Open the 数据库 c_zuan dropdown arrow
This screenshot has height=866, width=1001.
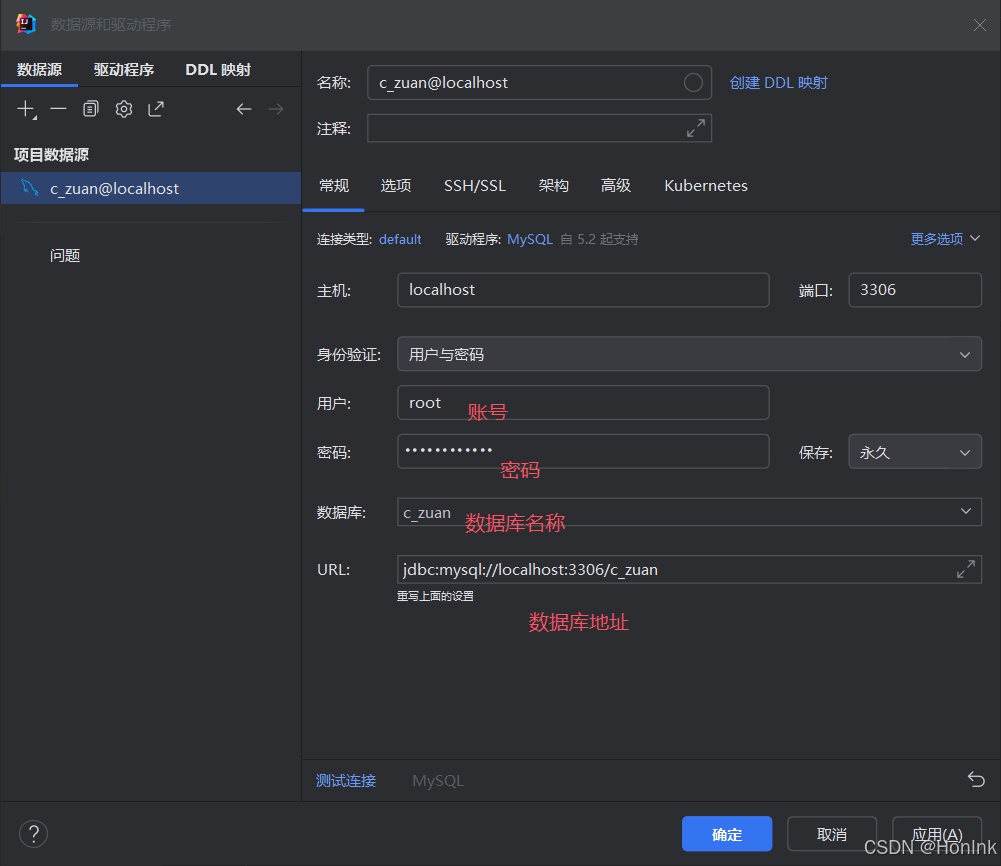click(965, 511)
